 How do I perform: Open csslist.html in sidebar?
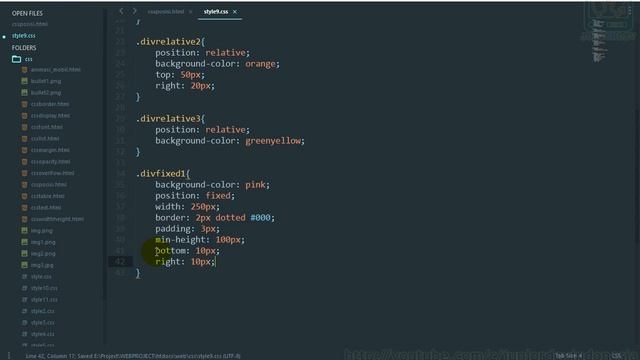pyautogui.click(x=45, y=138)
